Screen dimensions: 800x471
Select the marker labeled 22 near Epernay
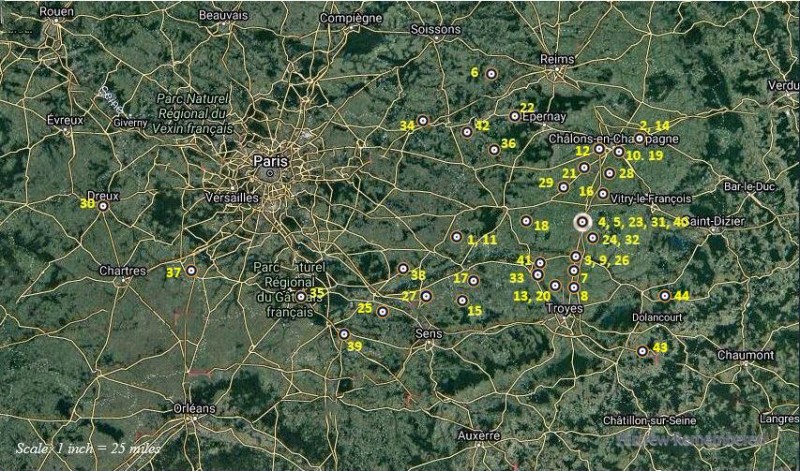tap(514, 116)
